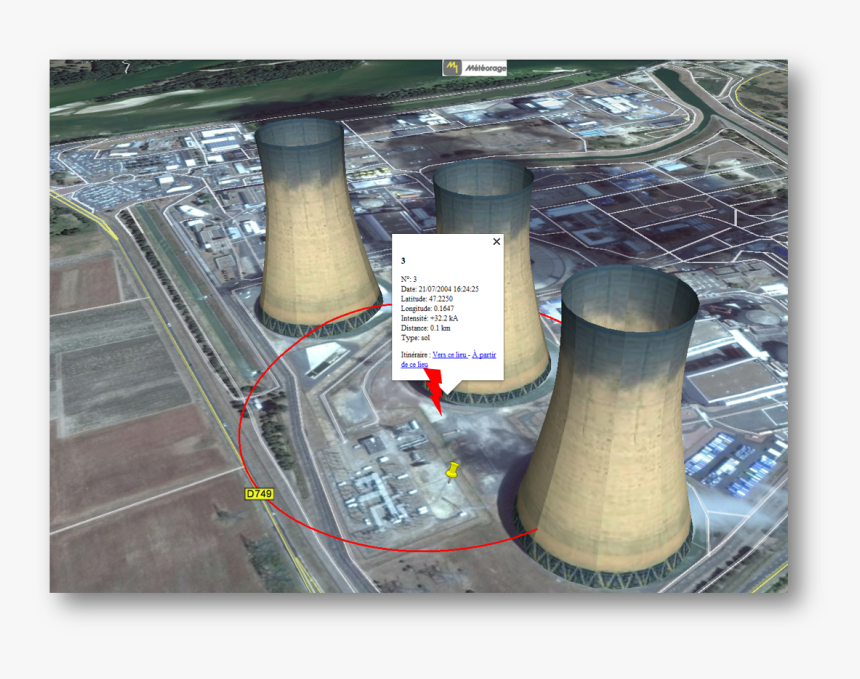Viewport: 860px width, 679px height.
Task: Click the bold '3' popup title
Action: click(x=403, y=260)
